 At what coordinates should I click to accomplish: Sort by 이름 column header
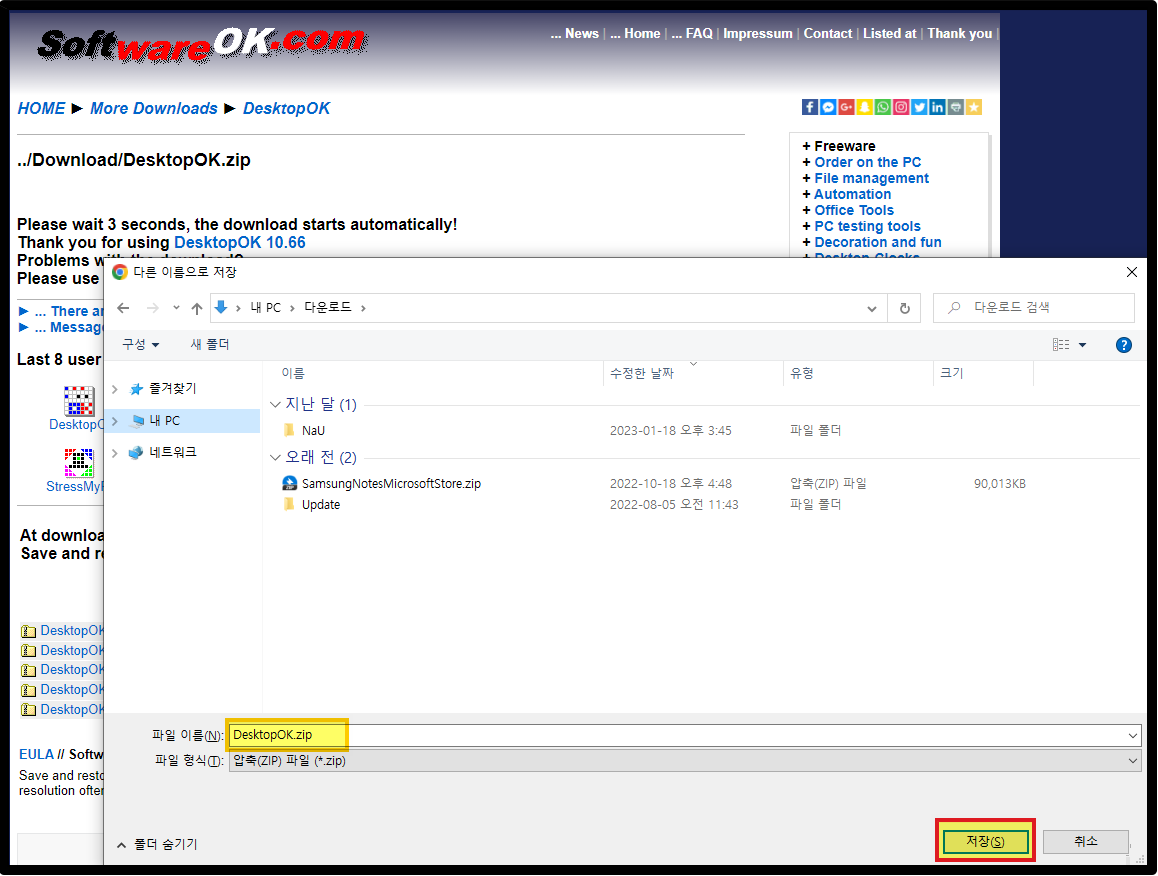coord(293,374)
